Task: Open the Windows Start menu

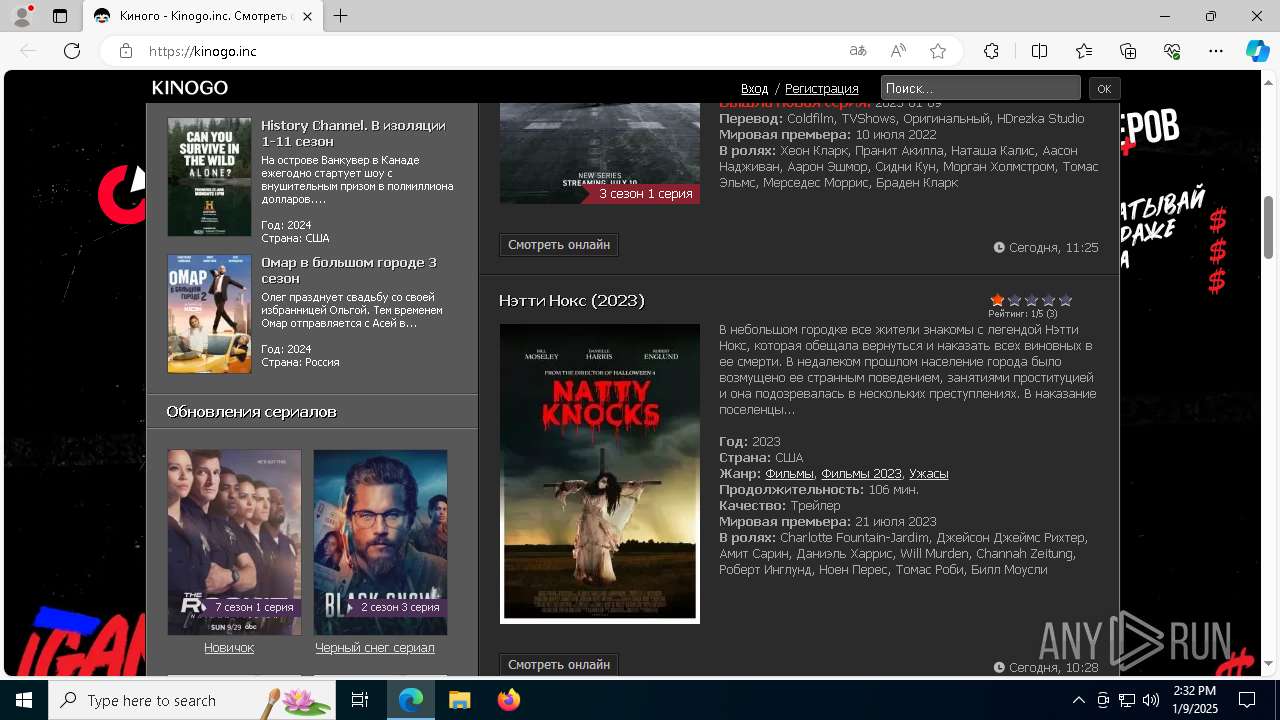Action: [24, 700]
